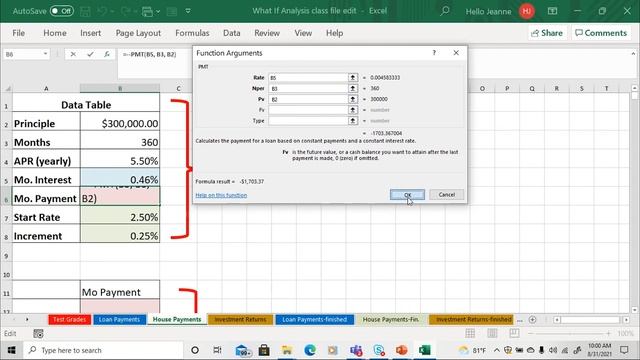Image resolution: width=640 pixels, height=360 pixels.
Task: Open Customize Quick Access Toolbar dropdown
Action: [188, 11]
